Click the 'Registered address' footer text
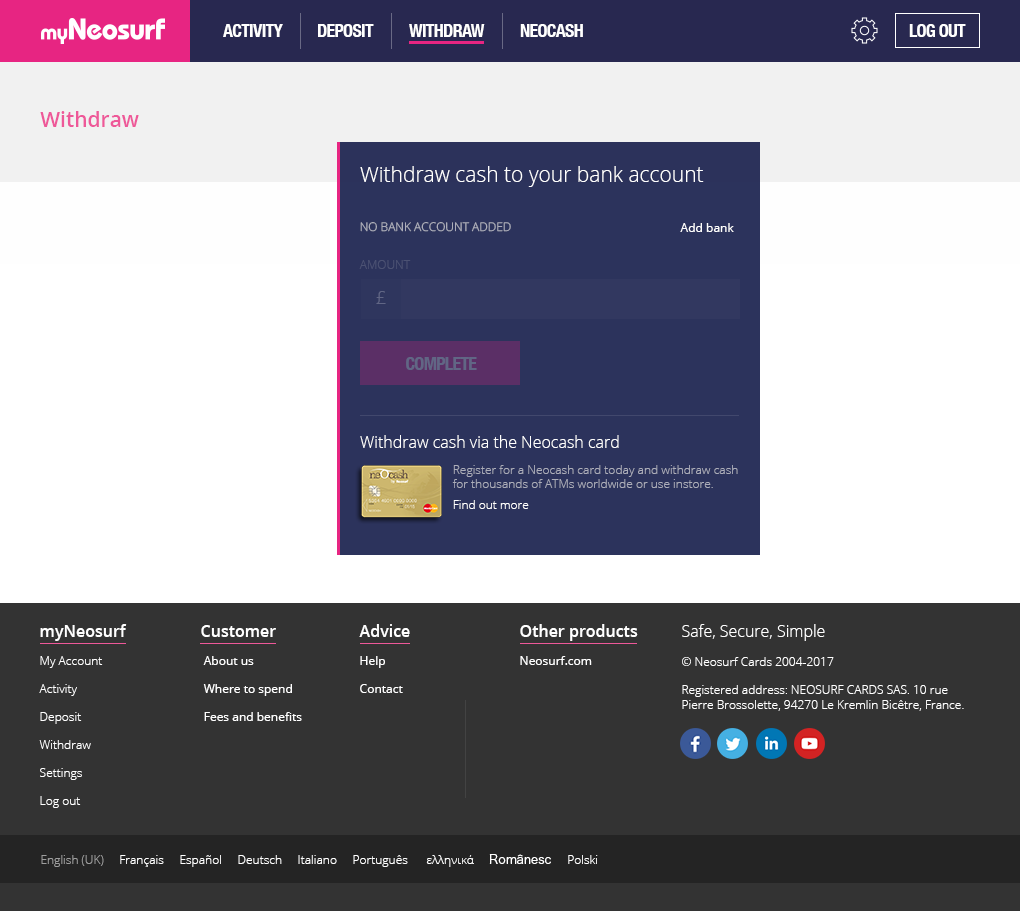The width and height of the screenshot is (1020, 911). click(822, 697)
